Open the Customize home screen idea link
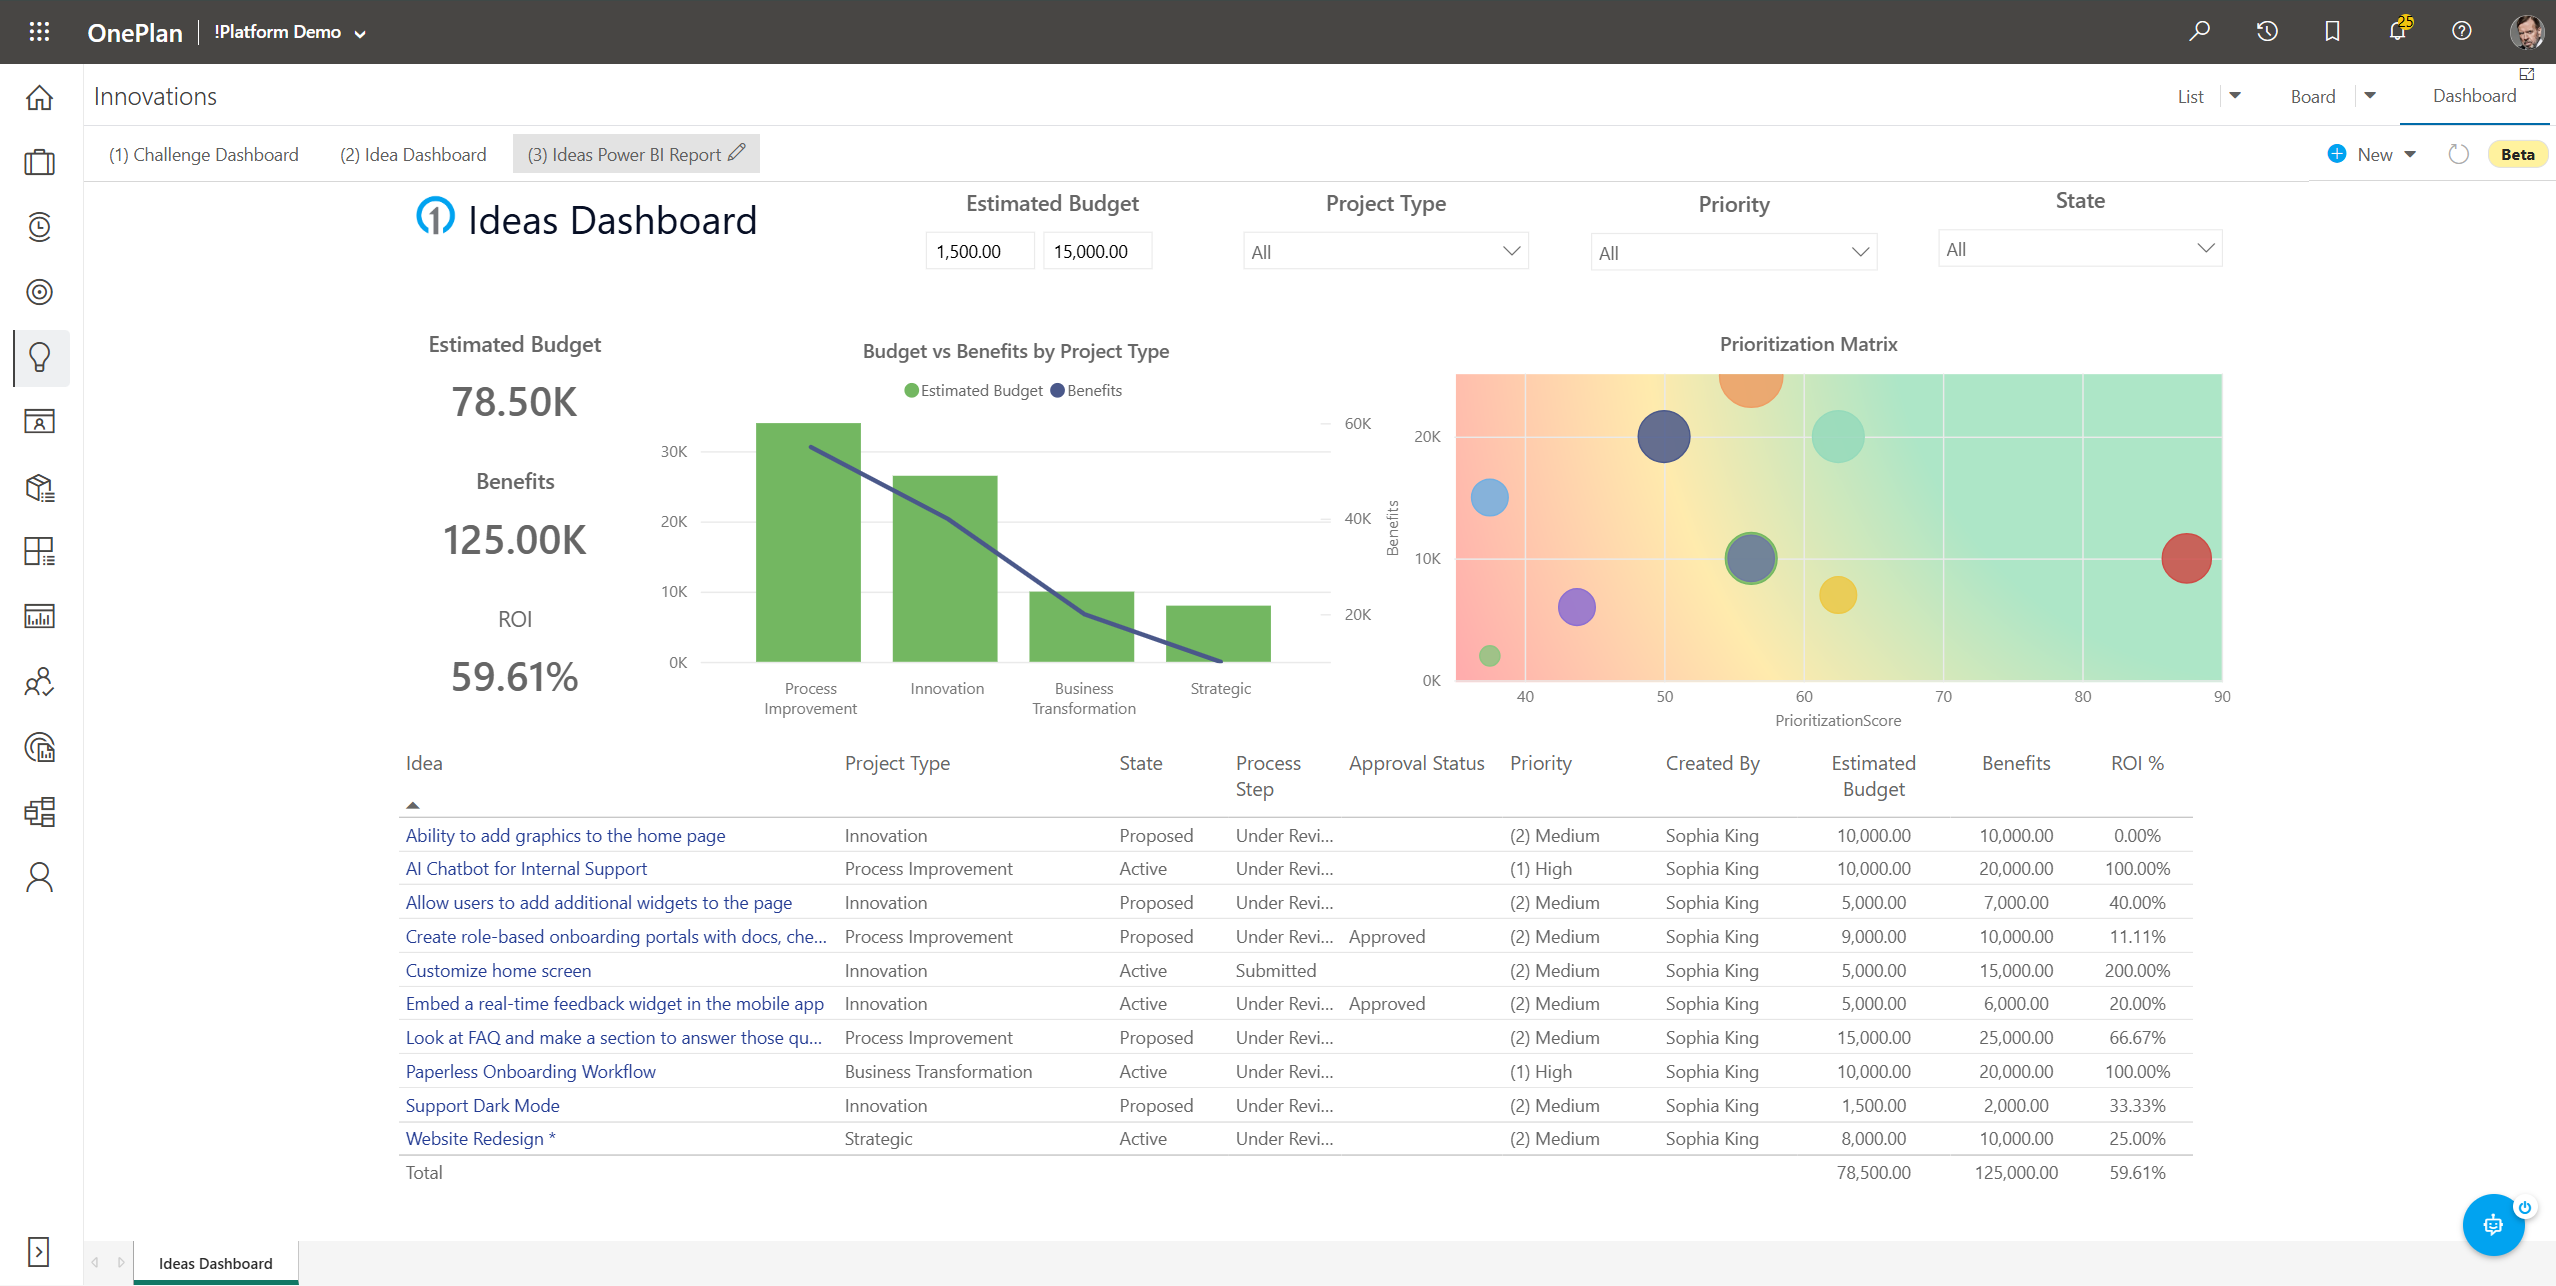Screen dimensions: 2556x1286 point(498,970)
